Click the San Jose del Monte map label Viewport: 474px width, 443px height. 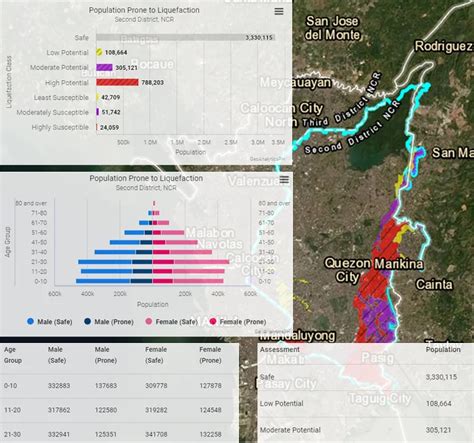[332, 28]
